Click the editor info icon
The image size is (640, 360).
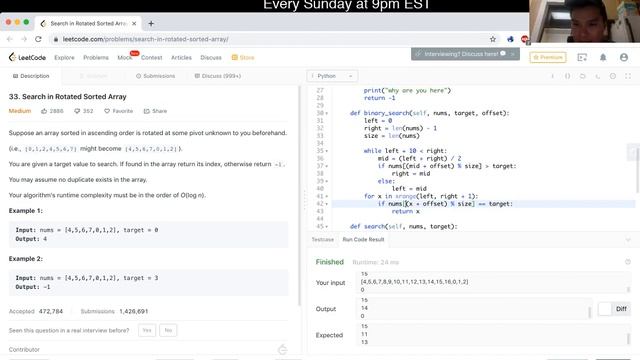point(552,76)
